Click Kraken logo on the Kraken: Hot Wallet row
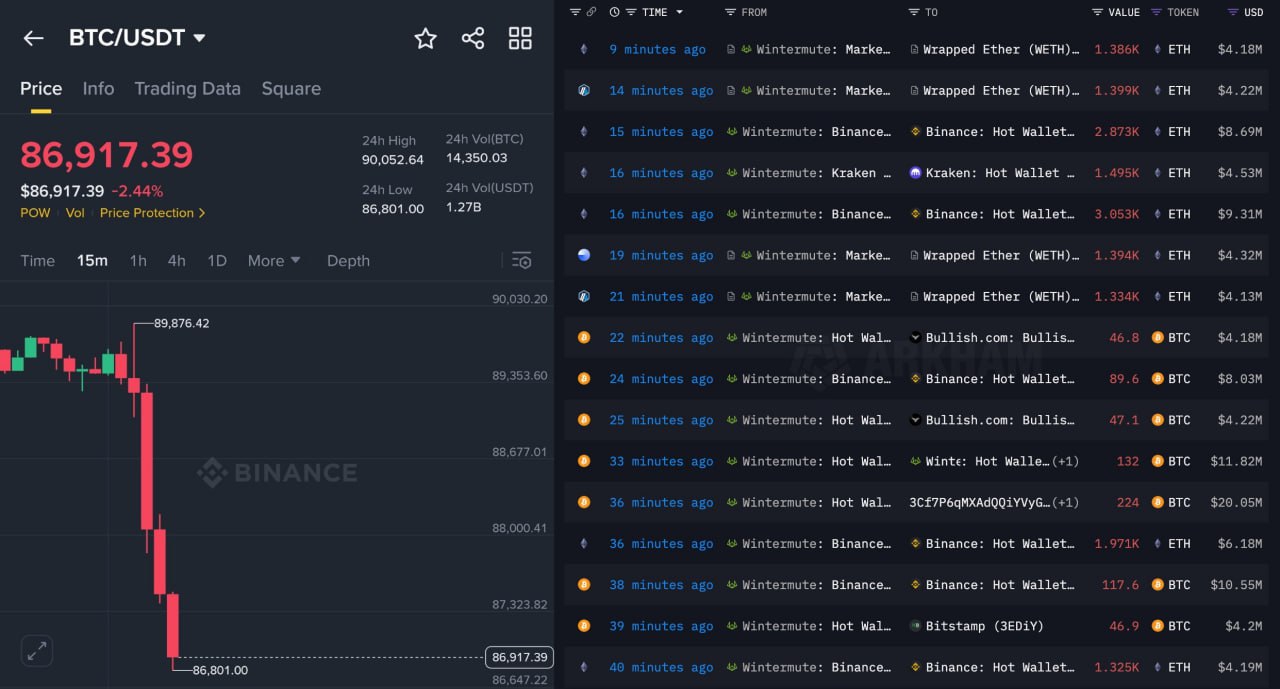 click(x=915, y=173)
